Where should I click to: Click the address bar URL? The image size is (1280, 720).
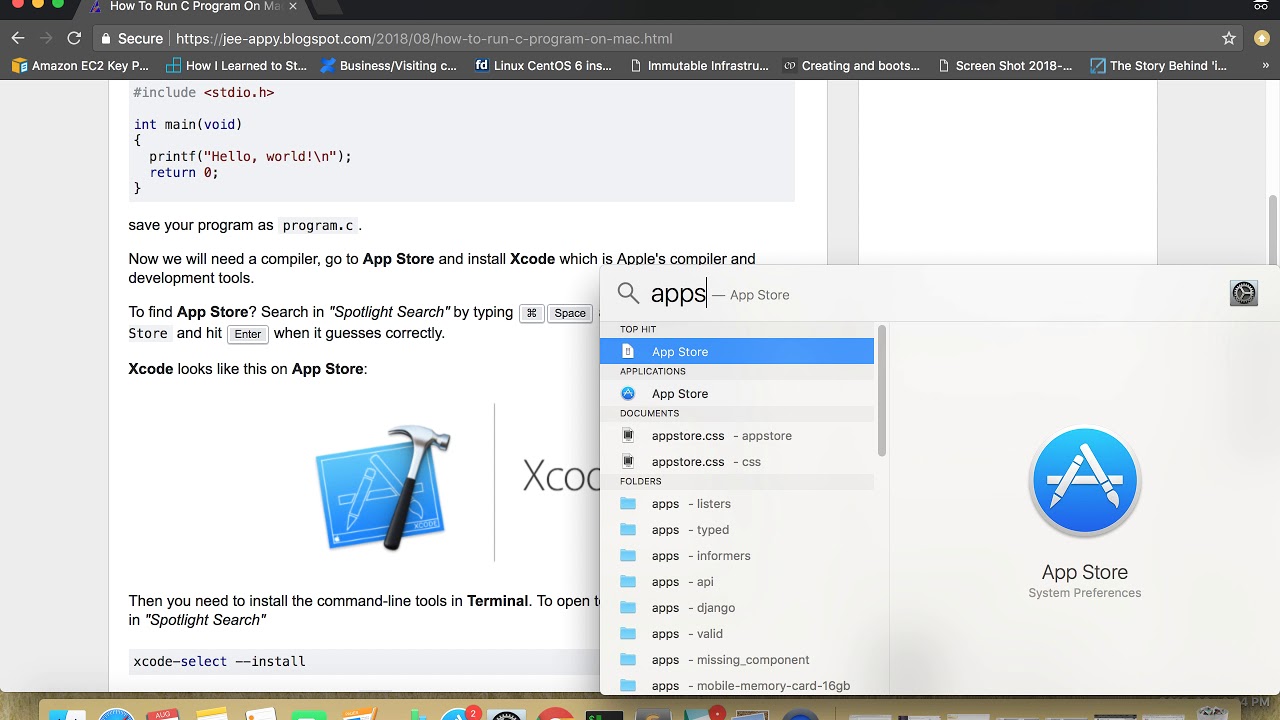pyautogui.click(x=424, y=39)
